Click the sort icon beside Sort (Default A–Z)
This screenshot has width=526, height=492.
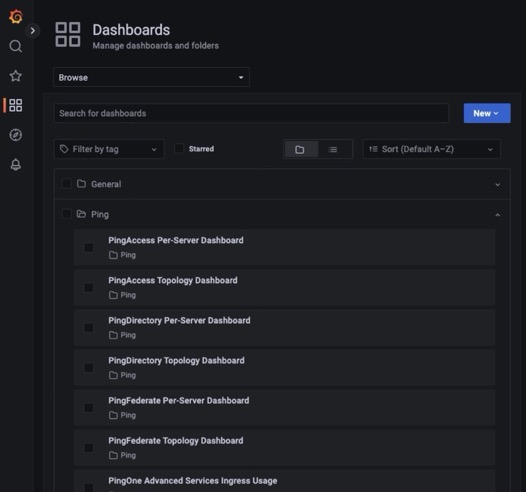click(373, 149)
